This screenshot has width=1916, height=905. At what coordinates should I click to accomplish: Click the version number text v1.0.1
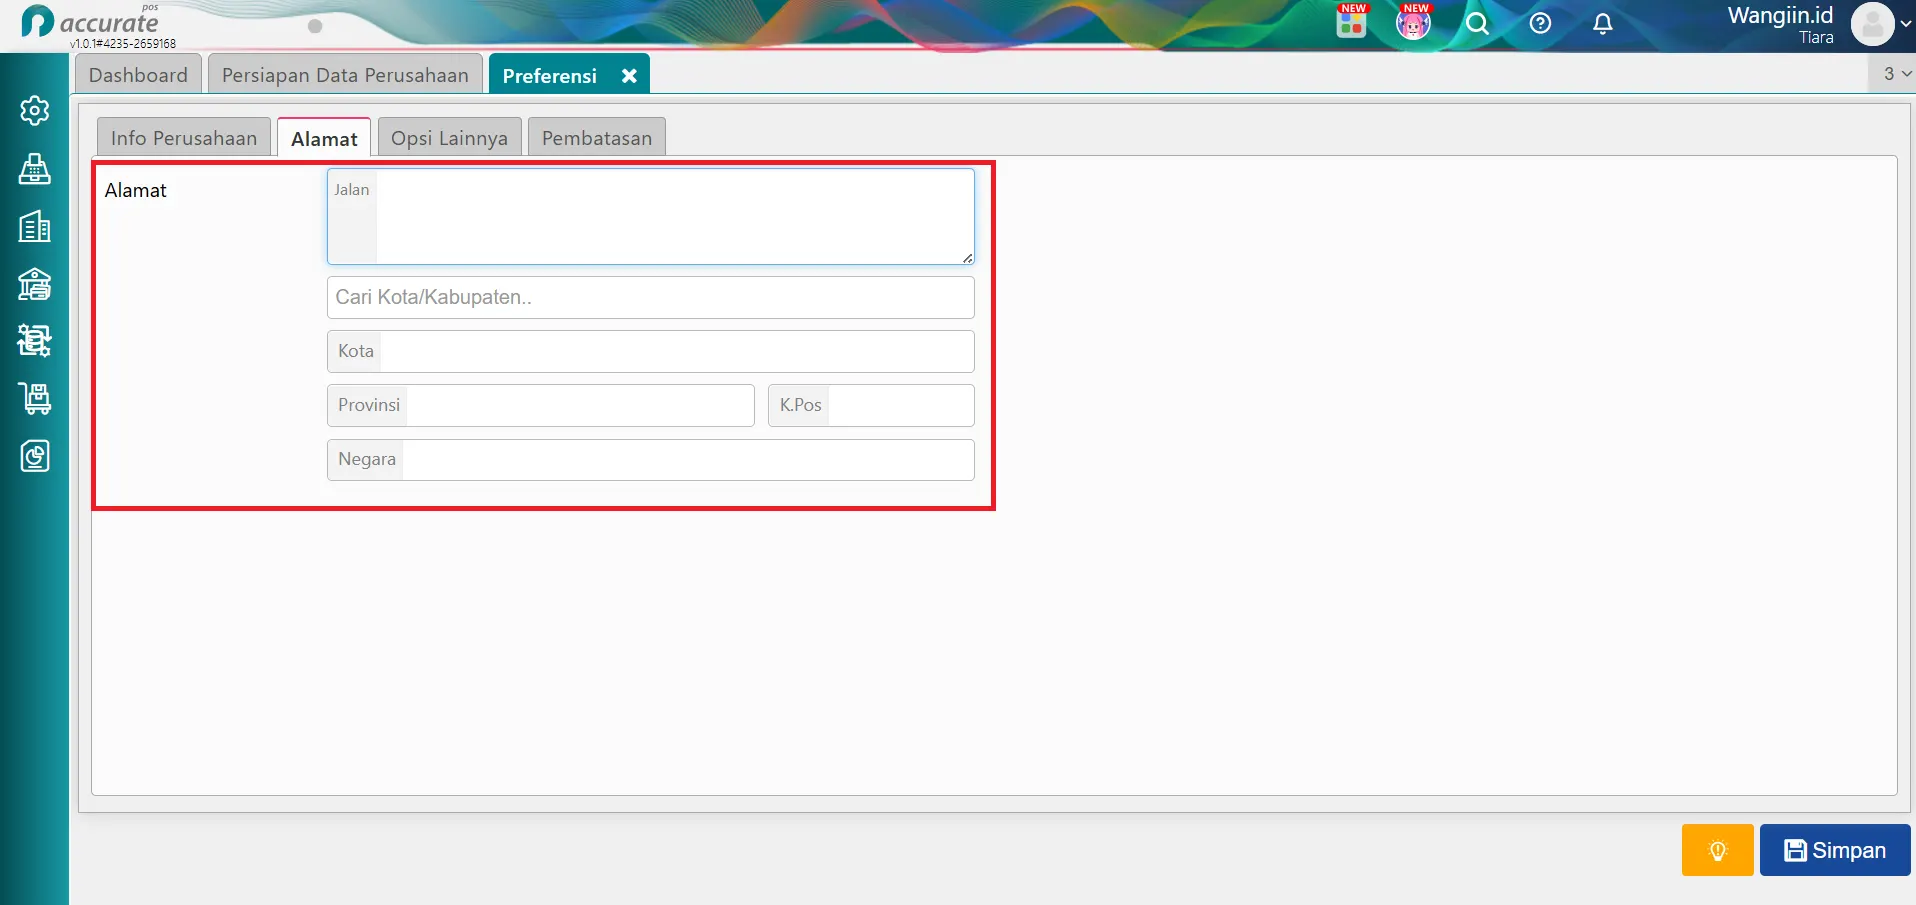(x=123, y=44)
